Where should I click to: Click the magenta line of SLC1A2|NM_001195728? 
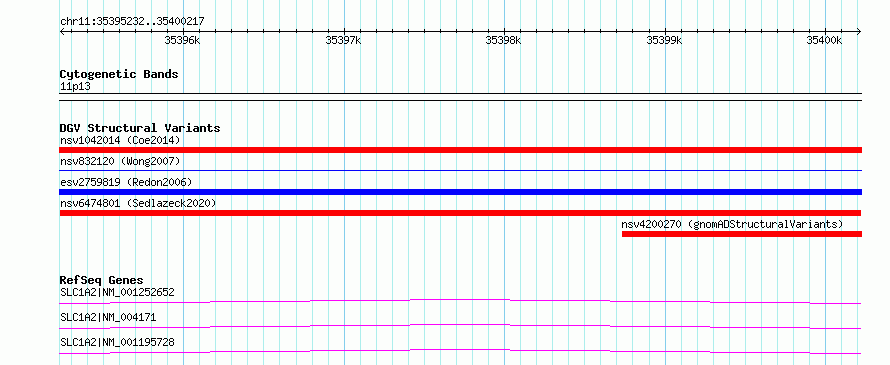(x=460, y=351)
